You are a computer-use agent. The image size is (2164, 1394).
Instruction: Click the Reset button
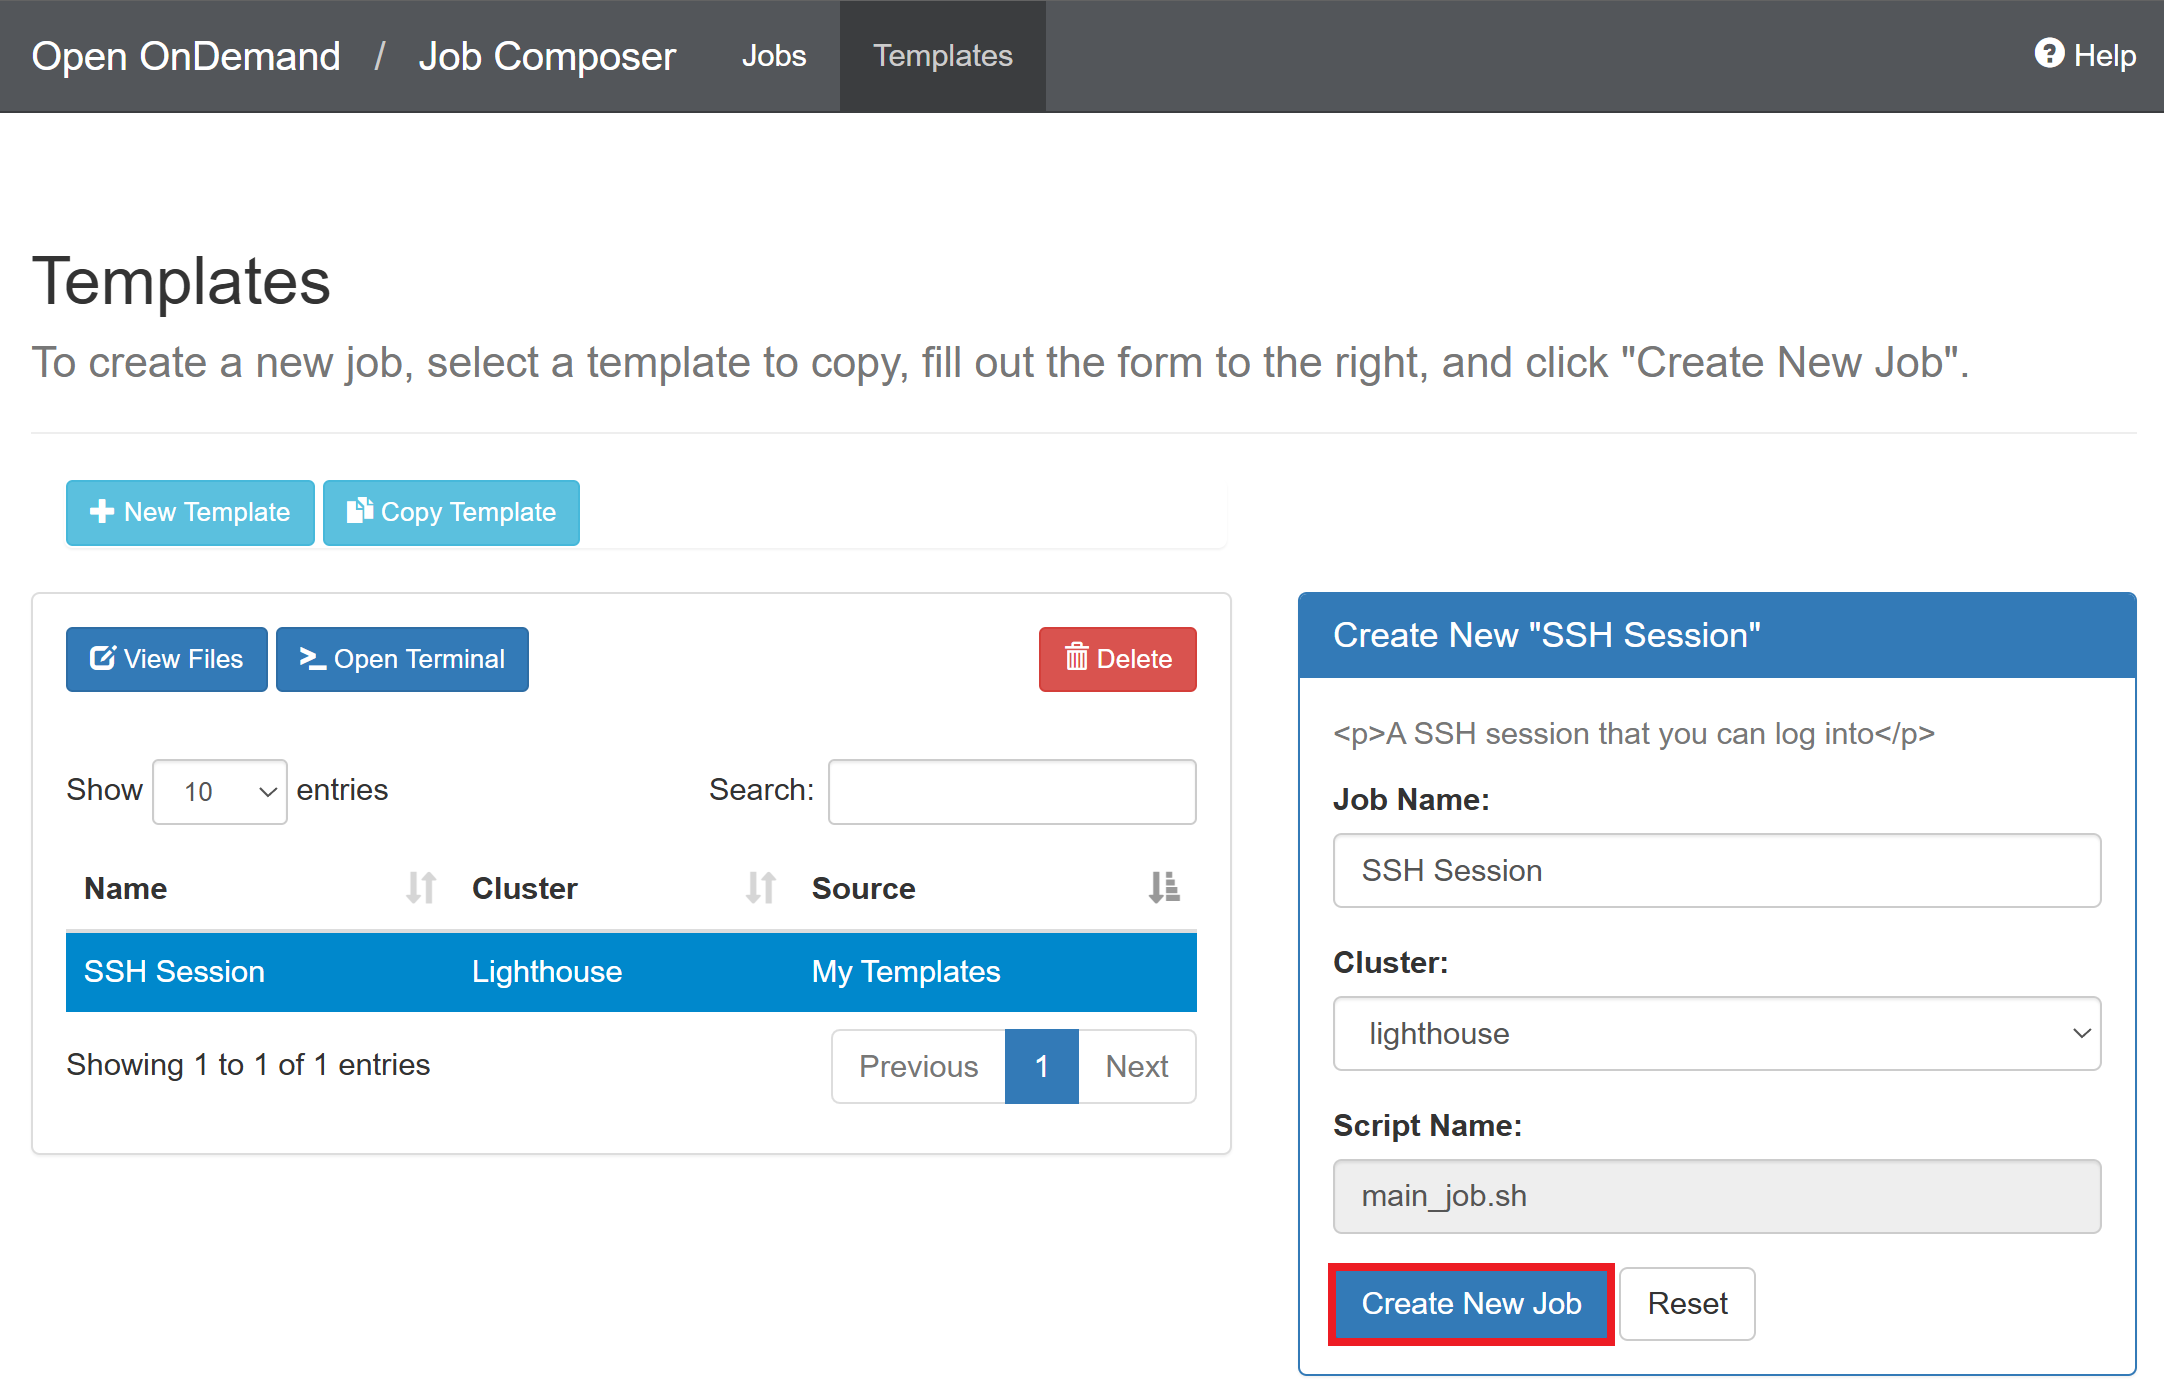pyautogui.click(x=1687, y=1304)
